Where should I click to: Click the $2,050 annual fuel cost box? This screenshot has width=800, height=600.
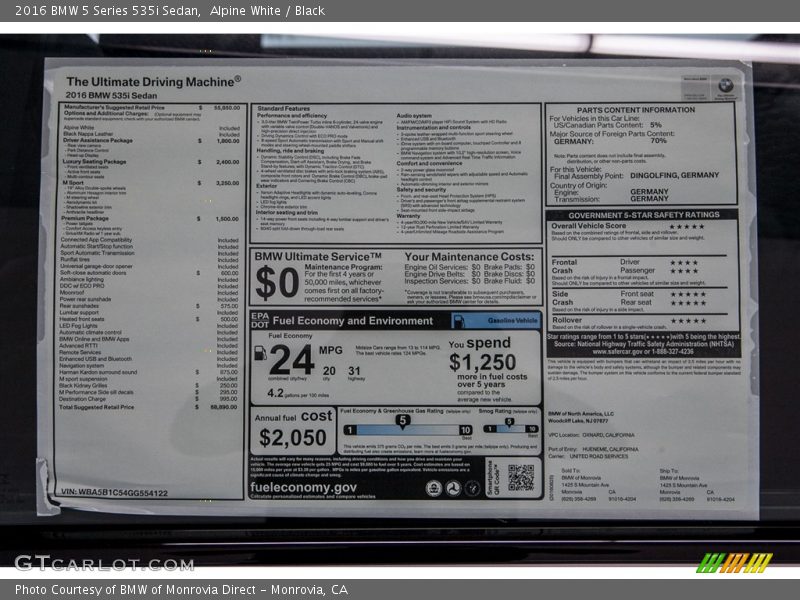[x=292, y=430]
